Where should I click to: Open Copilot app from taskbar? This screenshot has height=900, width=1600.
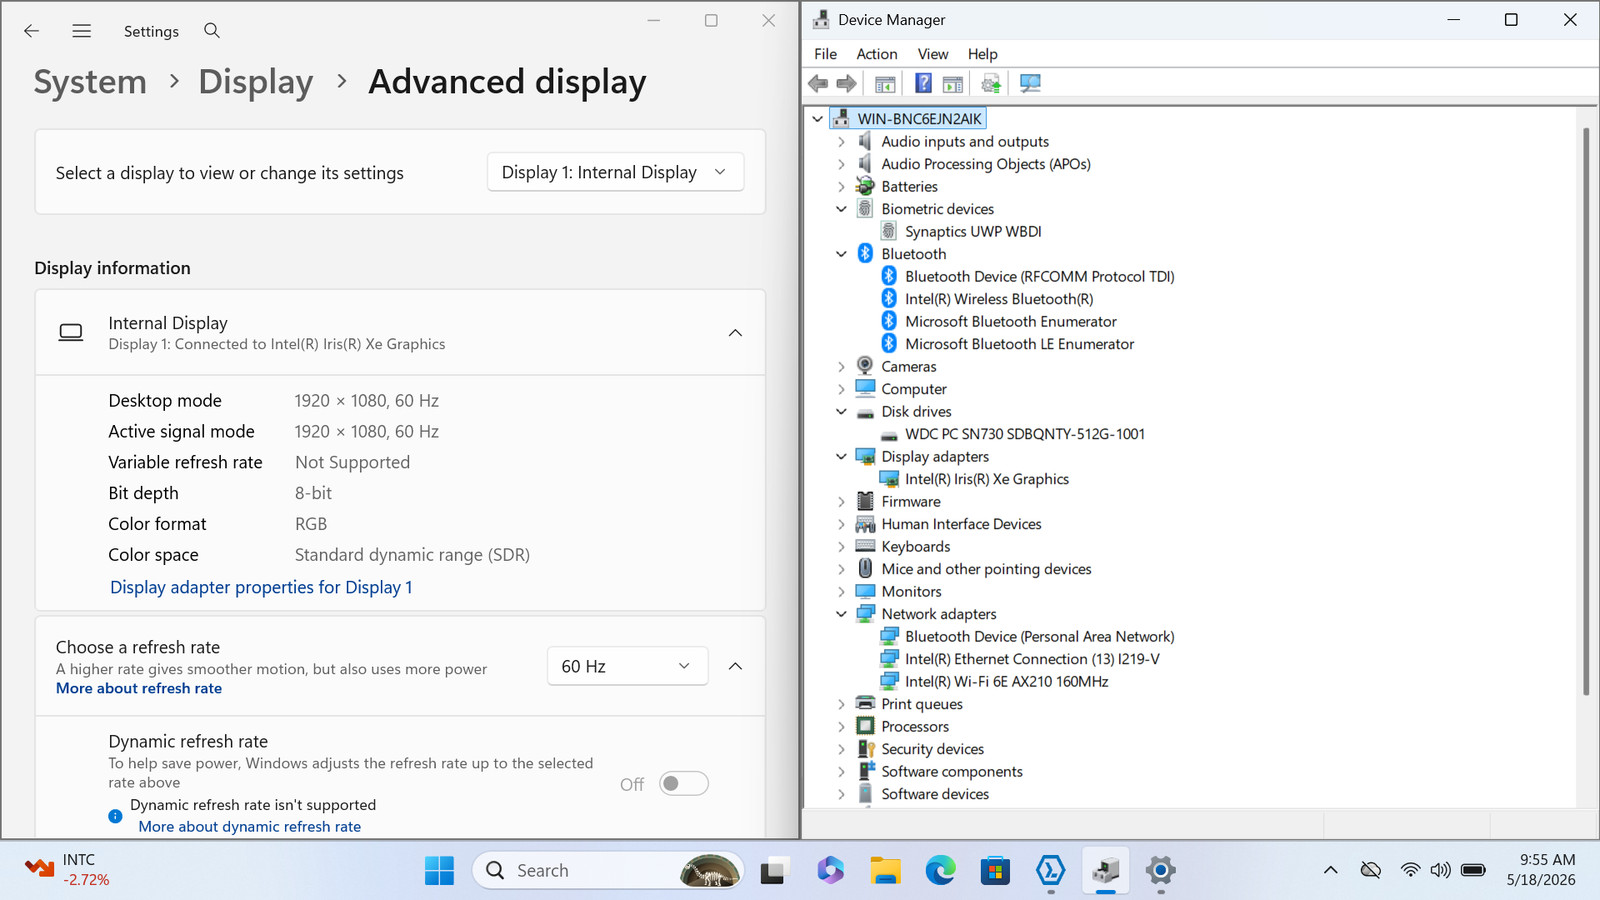coord(830,871)
